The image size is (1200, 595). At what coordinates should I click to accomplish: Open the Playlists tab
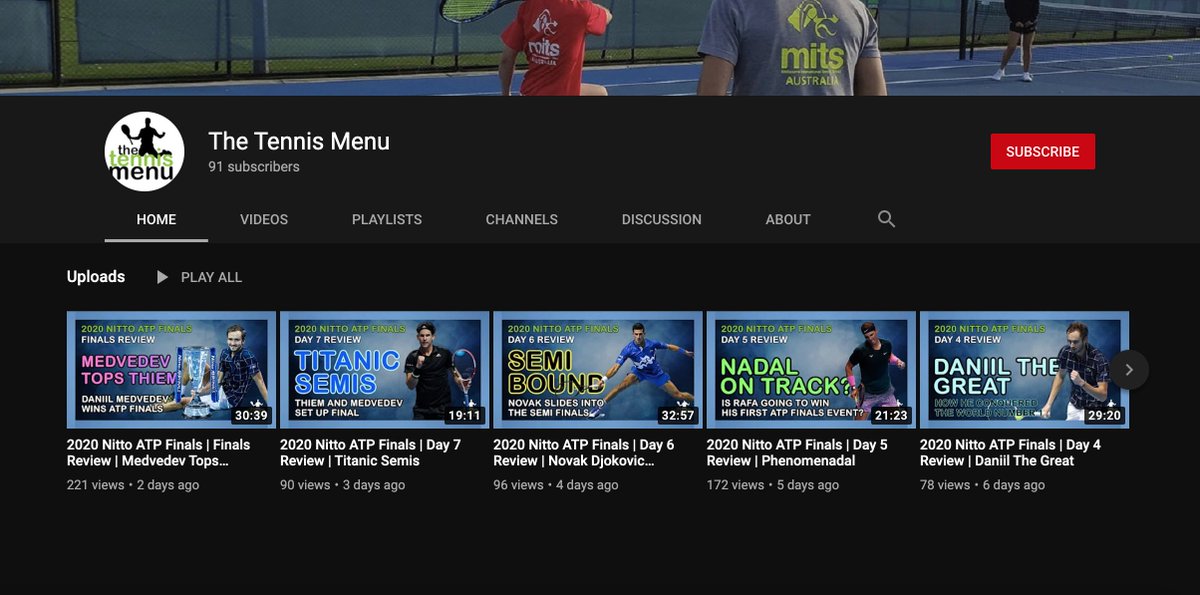(x=387, y=220)
